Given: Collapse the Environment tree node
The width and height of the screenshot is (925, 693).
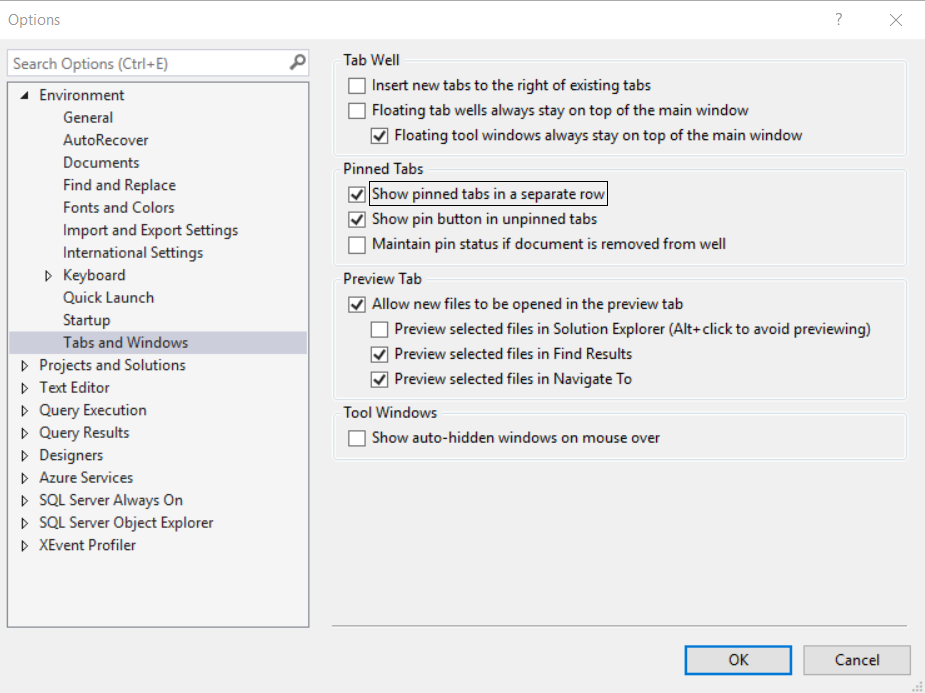Looking at the screenshot, I should pyautogui.click(x=25, y=96).
